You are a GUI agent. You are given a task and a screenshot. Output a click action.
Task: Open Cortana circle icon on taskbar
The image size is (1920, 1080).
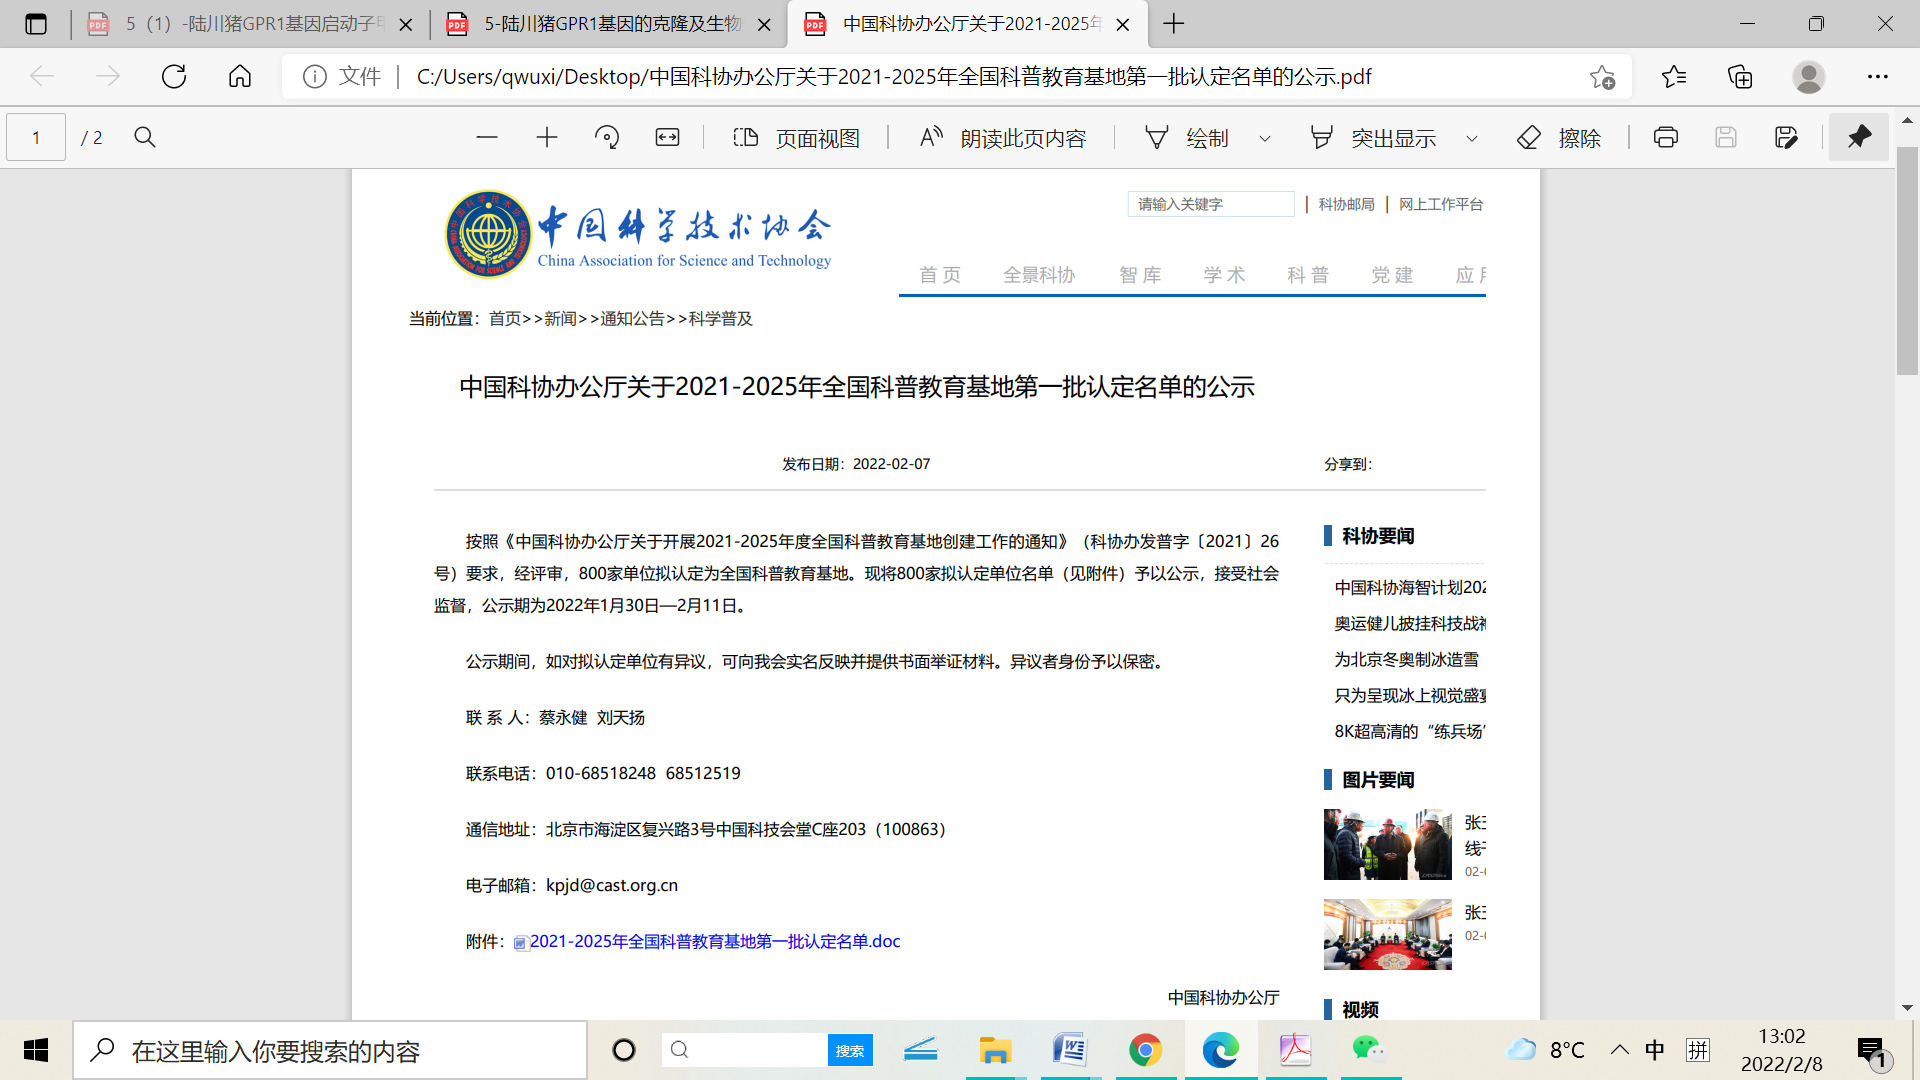624,1050
